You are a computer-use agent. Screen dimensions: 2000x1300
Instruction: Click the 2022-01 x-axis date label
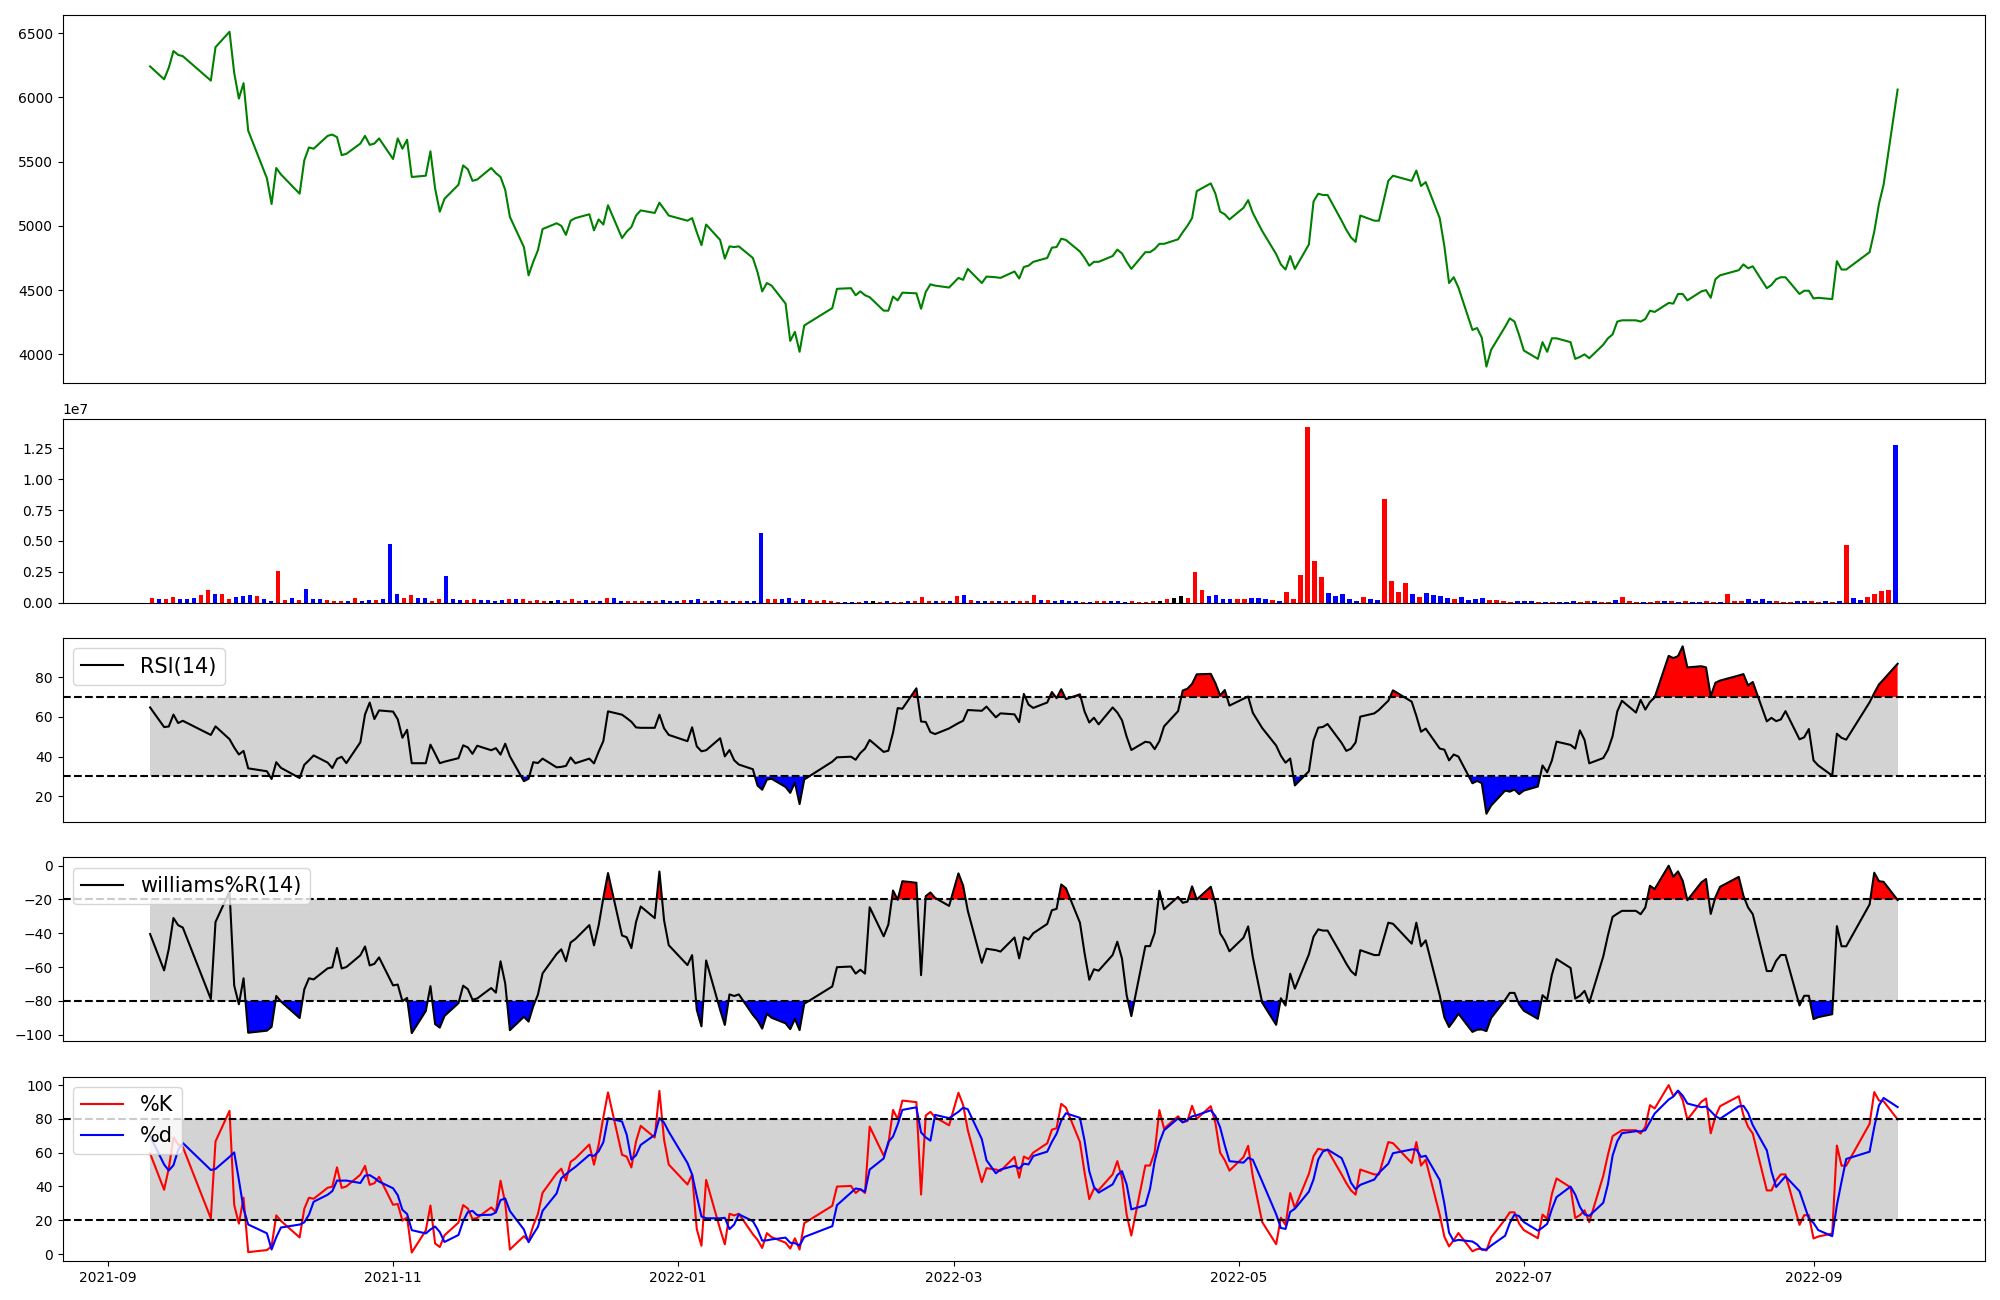tap(678, 1277)
